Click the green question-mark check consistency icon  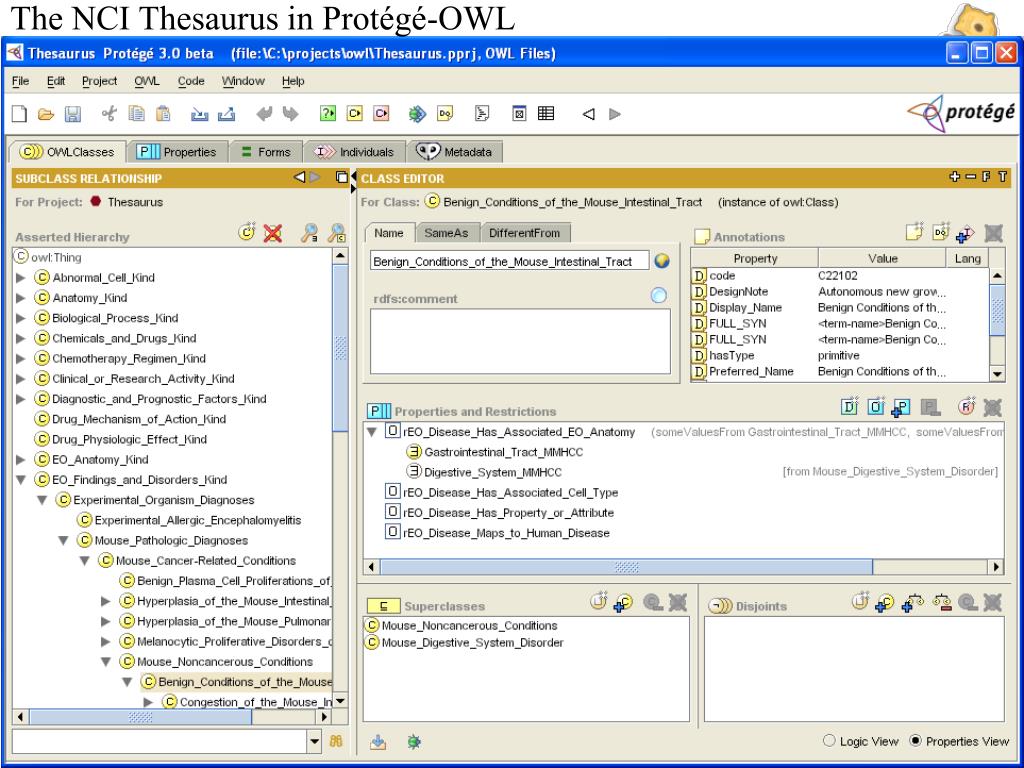point(327,114)
